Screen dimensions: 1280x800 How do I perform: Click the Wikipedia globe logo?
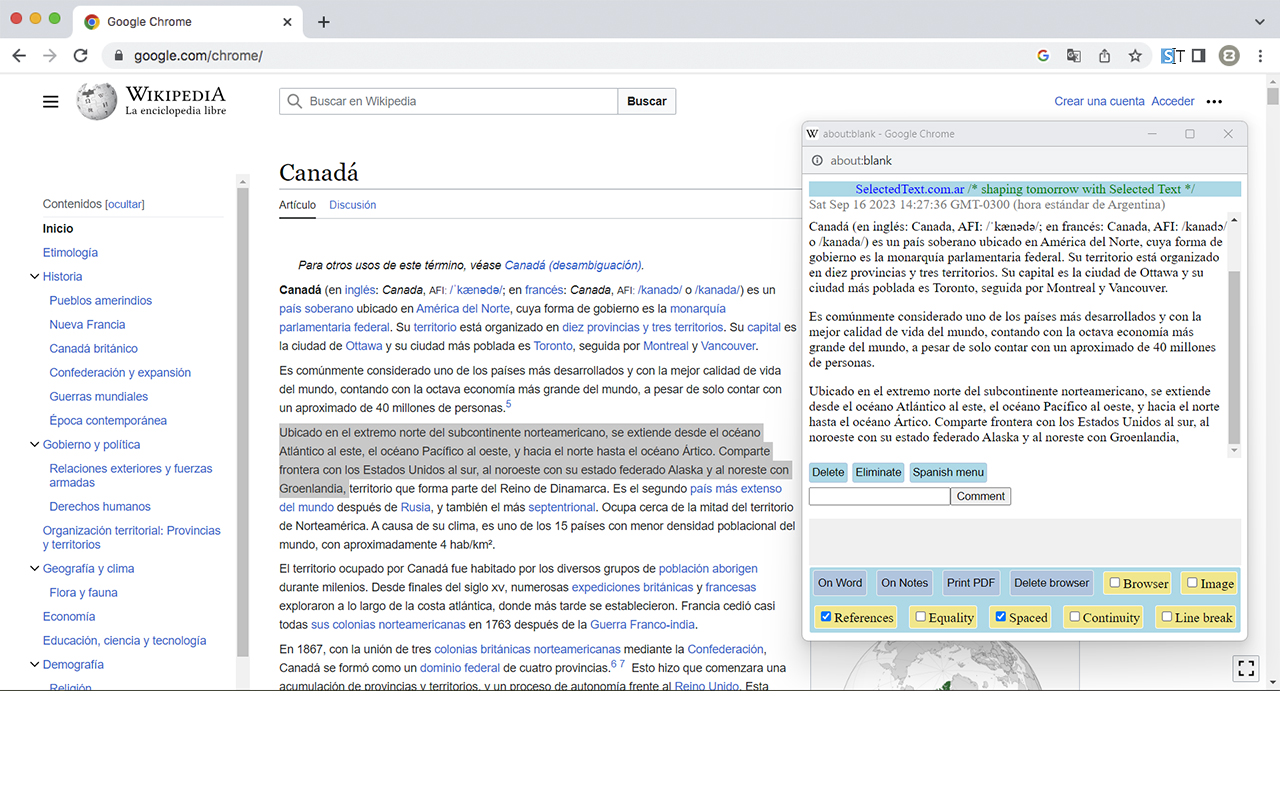97,101
